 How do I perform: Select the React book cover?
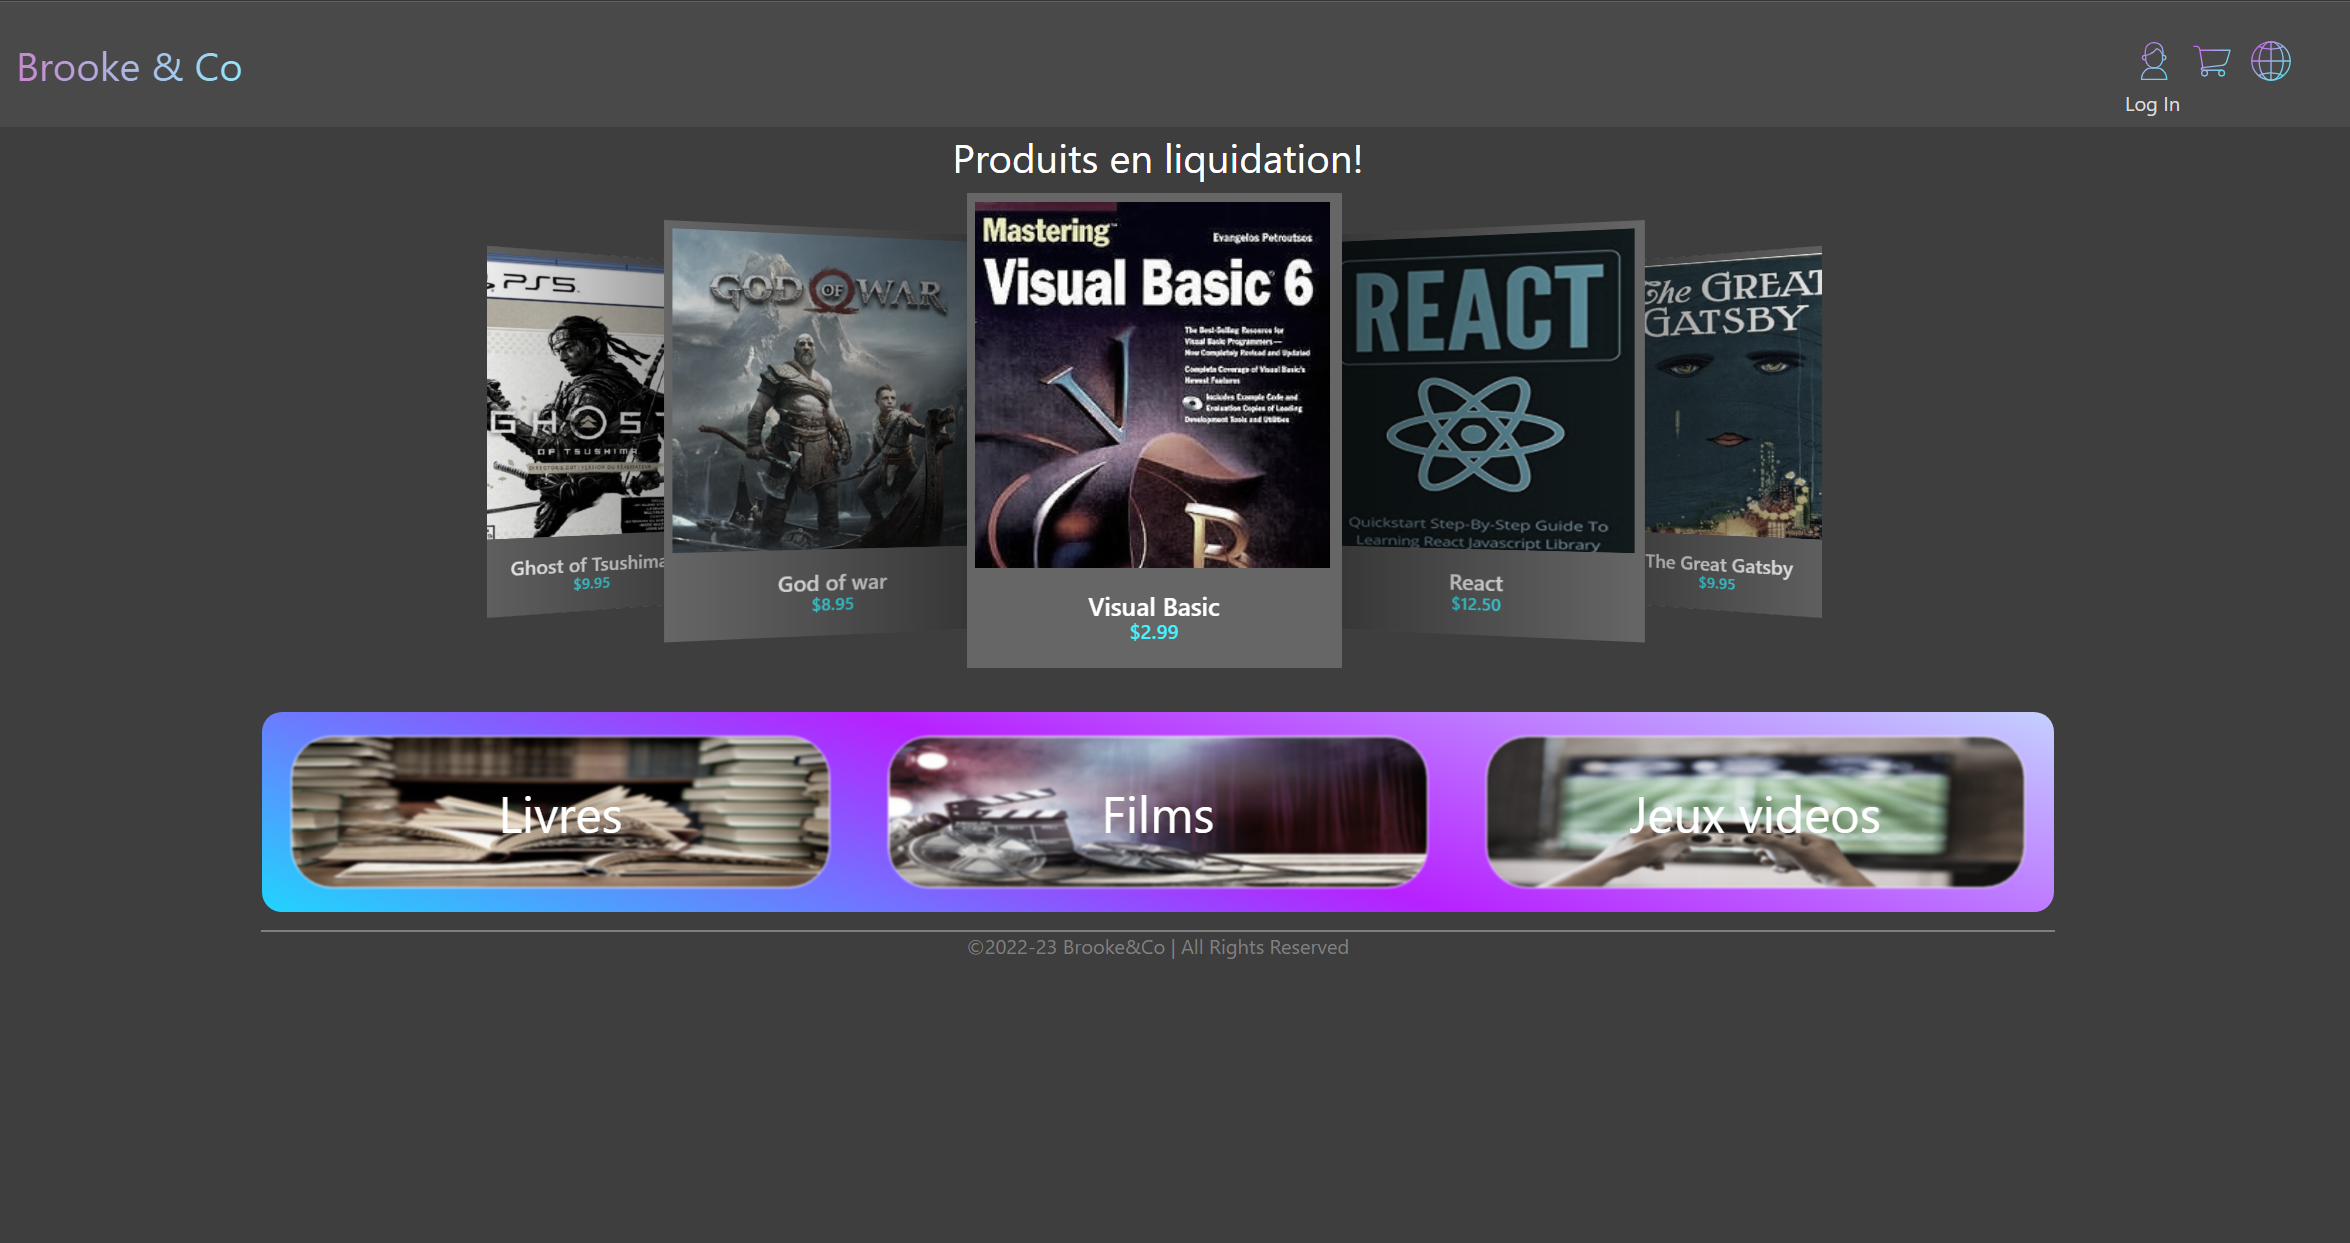pos(1488,390)
